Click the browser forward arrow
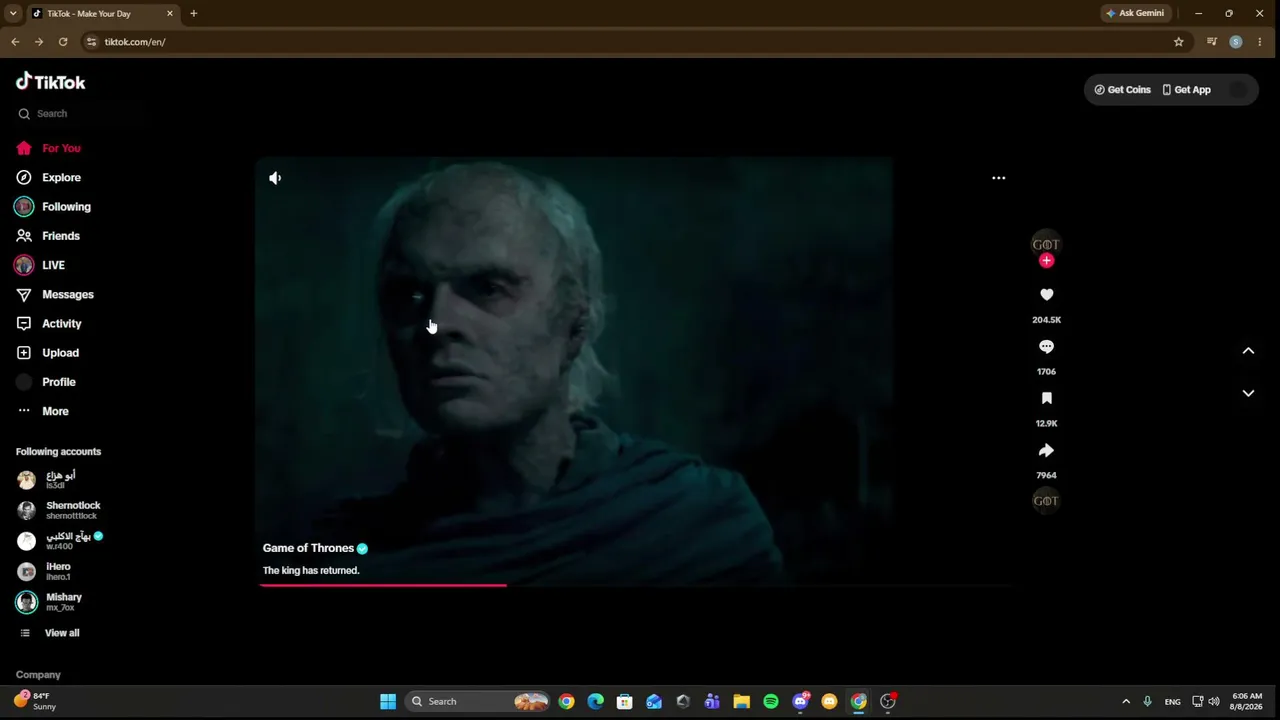1280x720 pixels. (39, 42)
